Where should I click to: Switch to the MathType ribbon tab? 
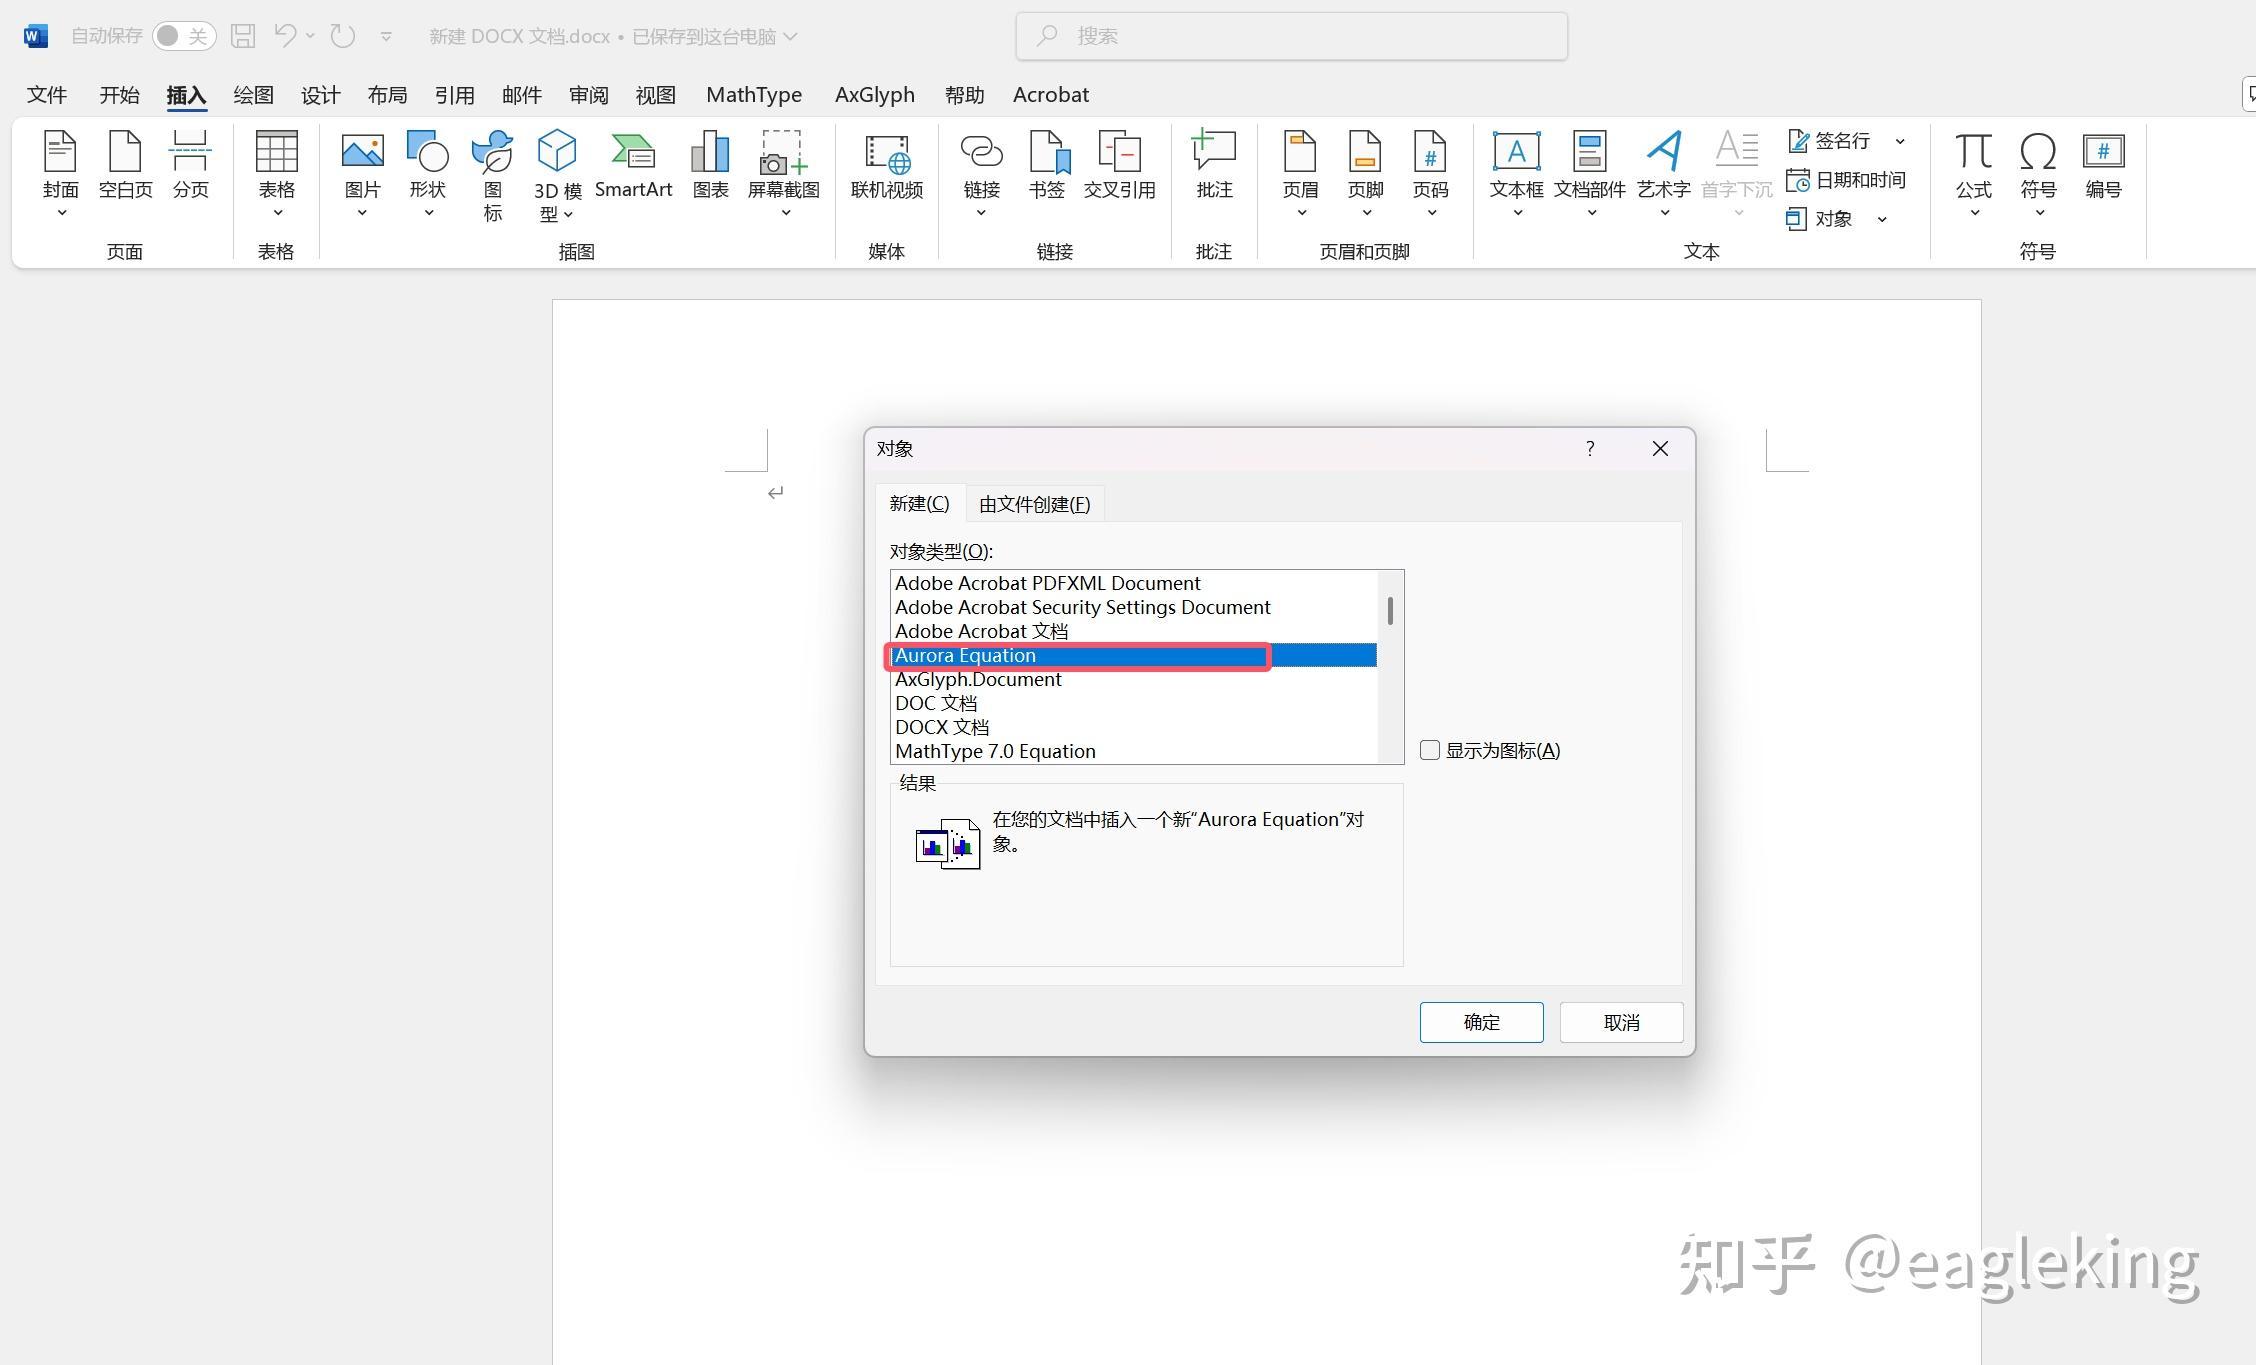pyautogui.click(x=754, y=95)
